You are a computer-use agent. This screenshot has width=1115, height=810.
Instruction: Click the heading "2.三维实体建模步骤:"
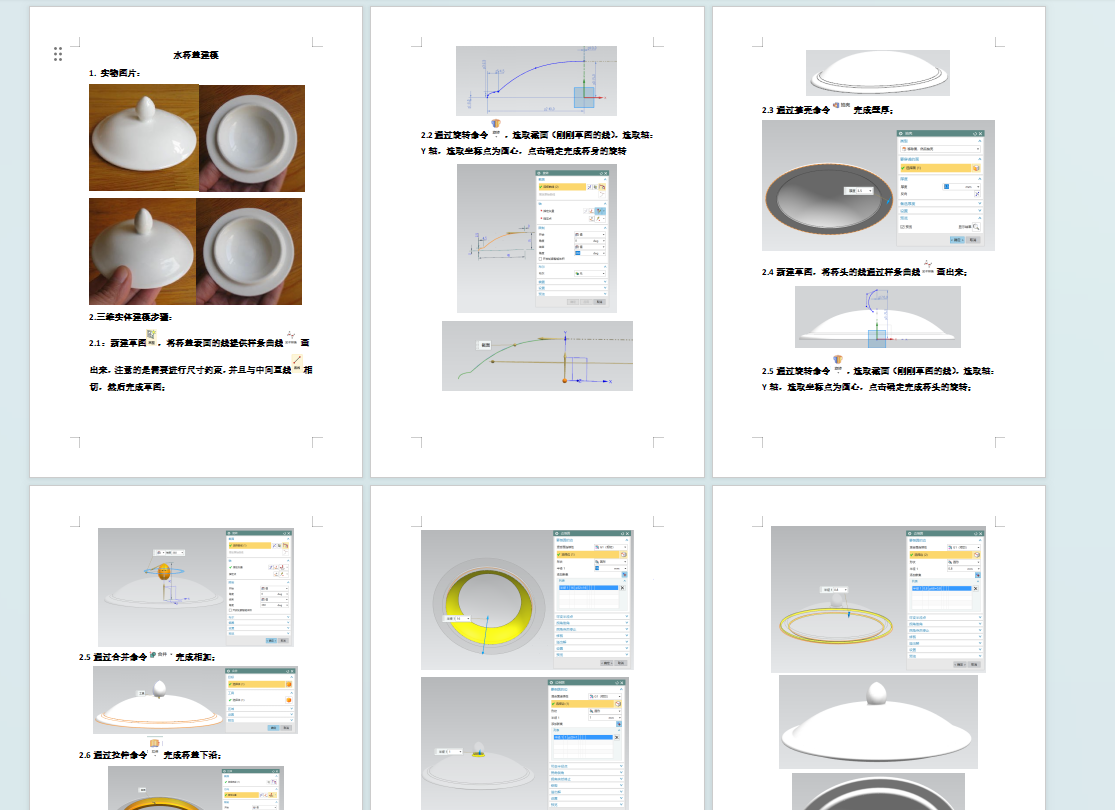tap(131, 317)
